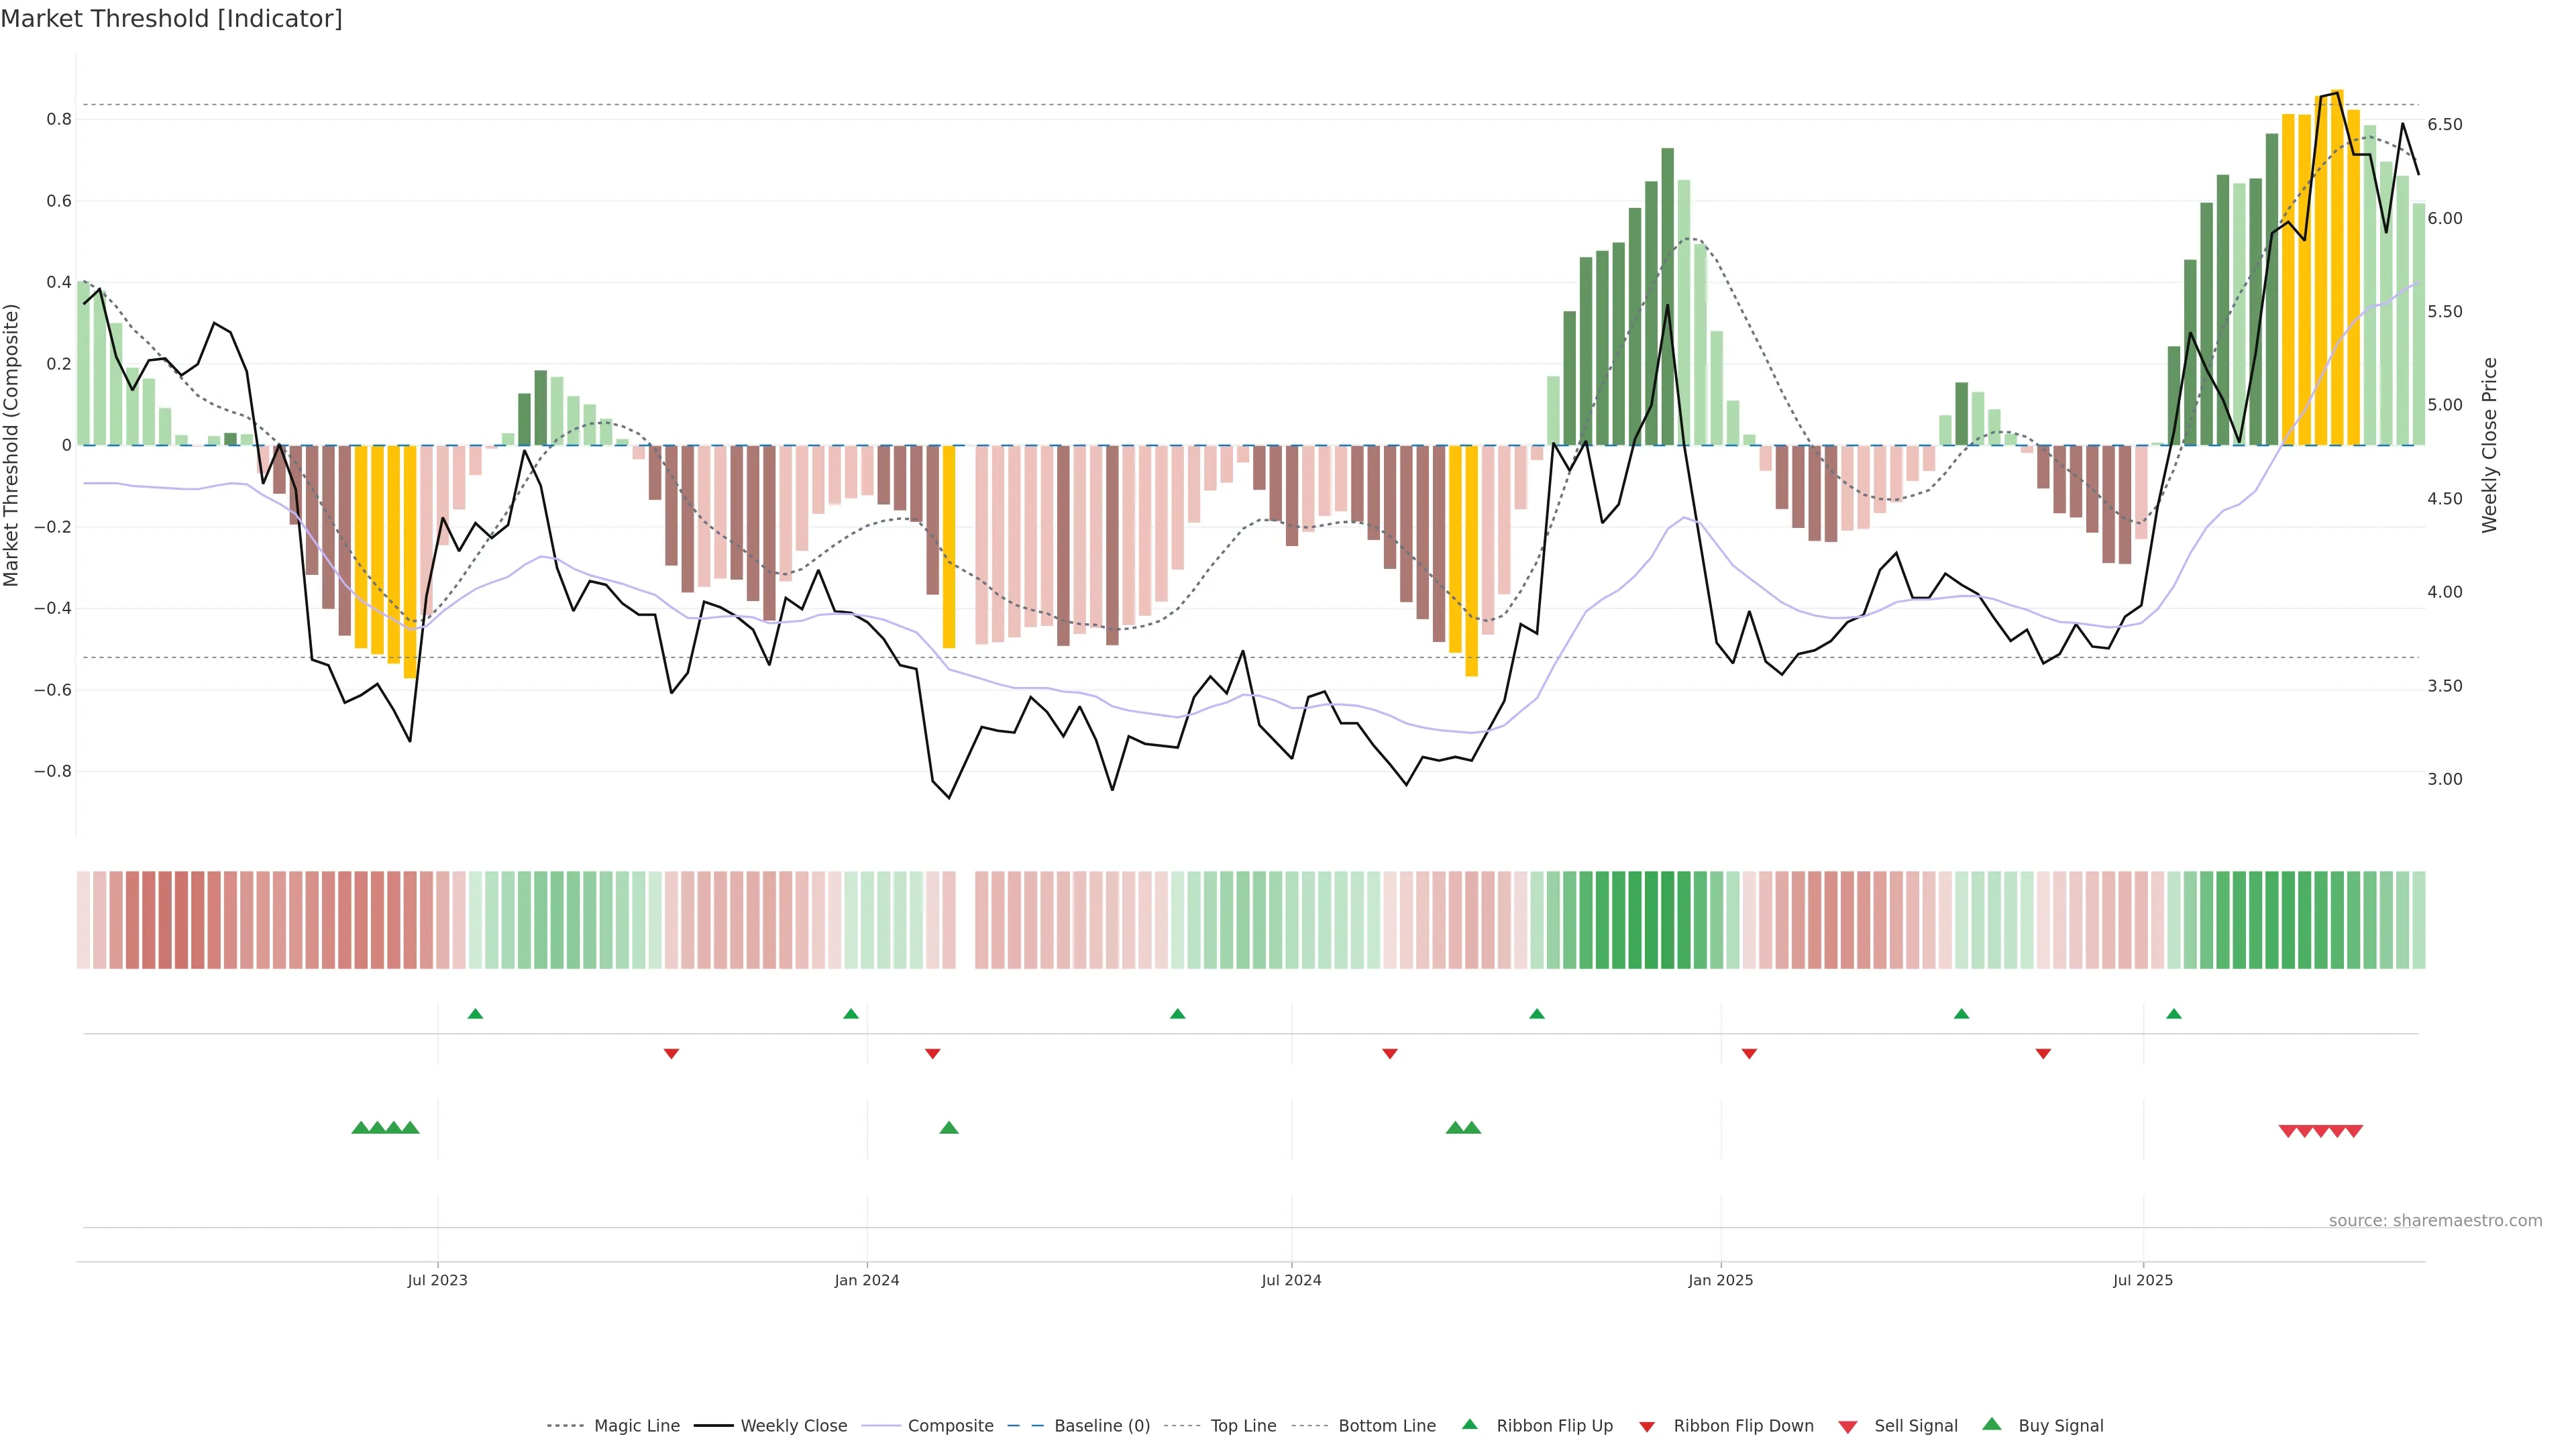Click the Ribbon Flip Down legend triangle icon
Image resolution: width=2576 pixels, height=1449 pixels.
(1647, 1427)
